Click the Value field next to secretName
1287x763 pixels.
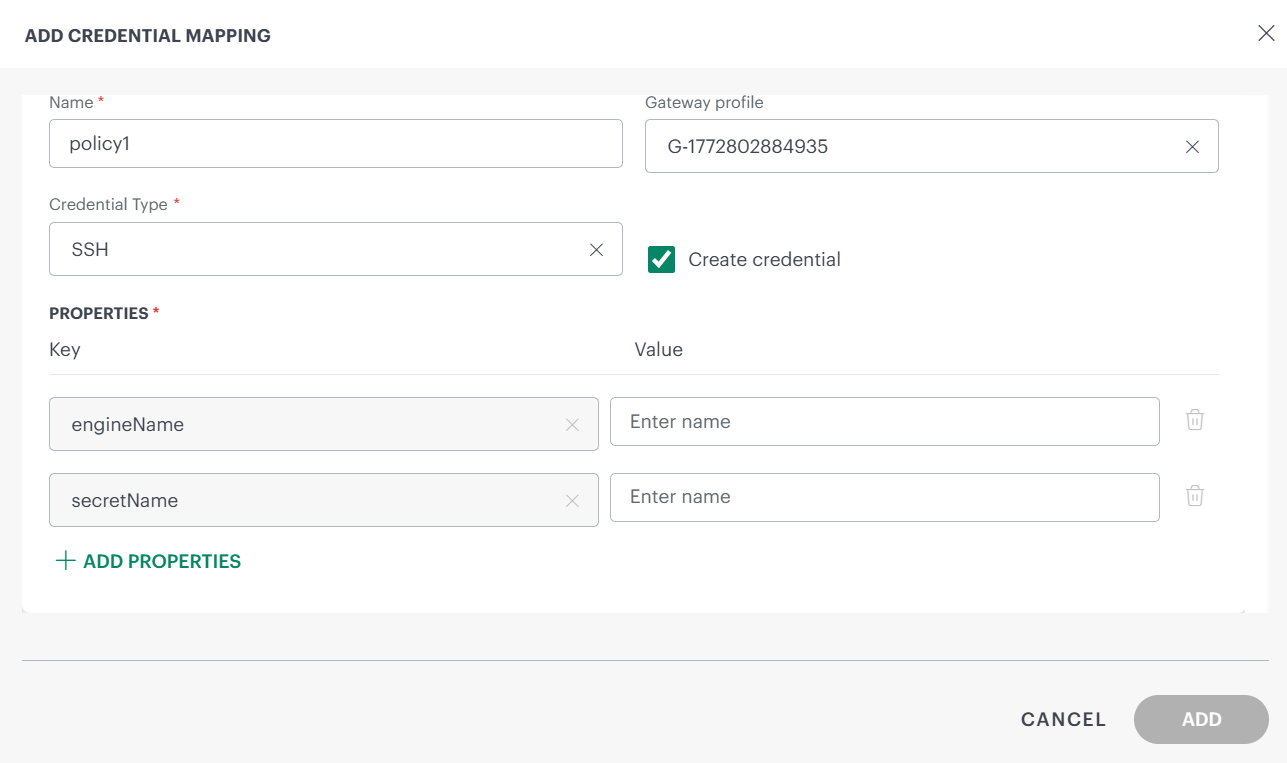click(884, 497)
